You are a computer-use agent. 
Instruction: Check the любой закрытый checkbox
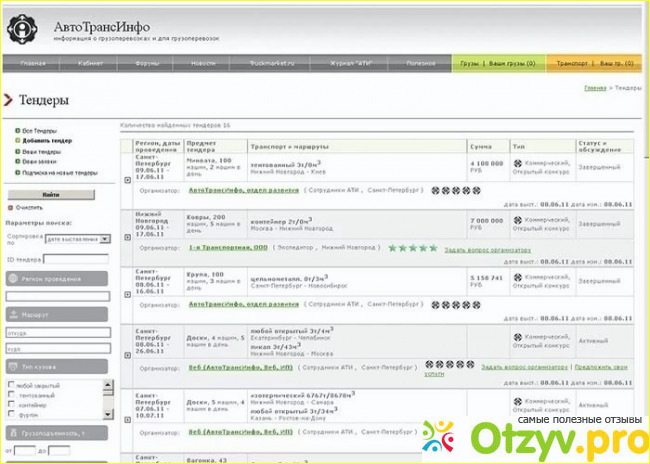9,384
